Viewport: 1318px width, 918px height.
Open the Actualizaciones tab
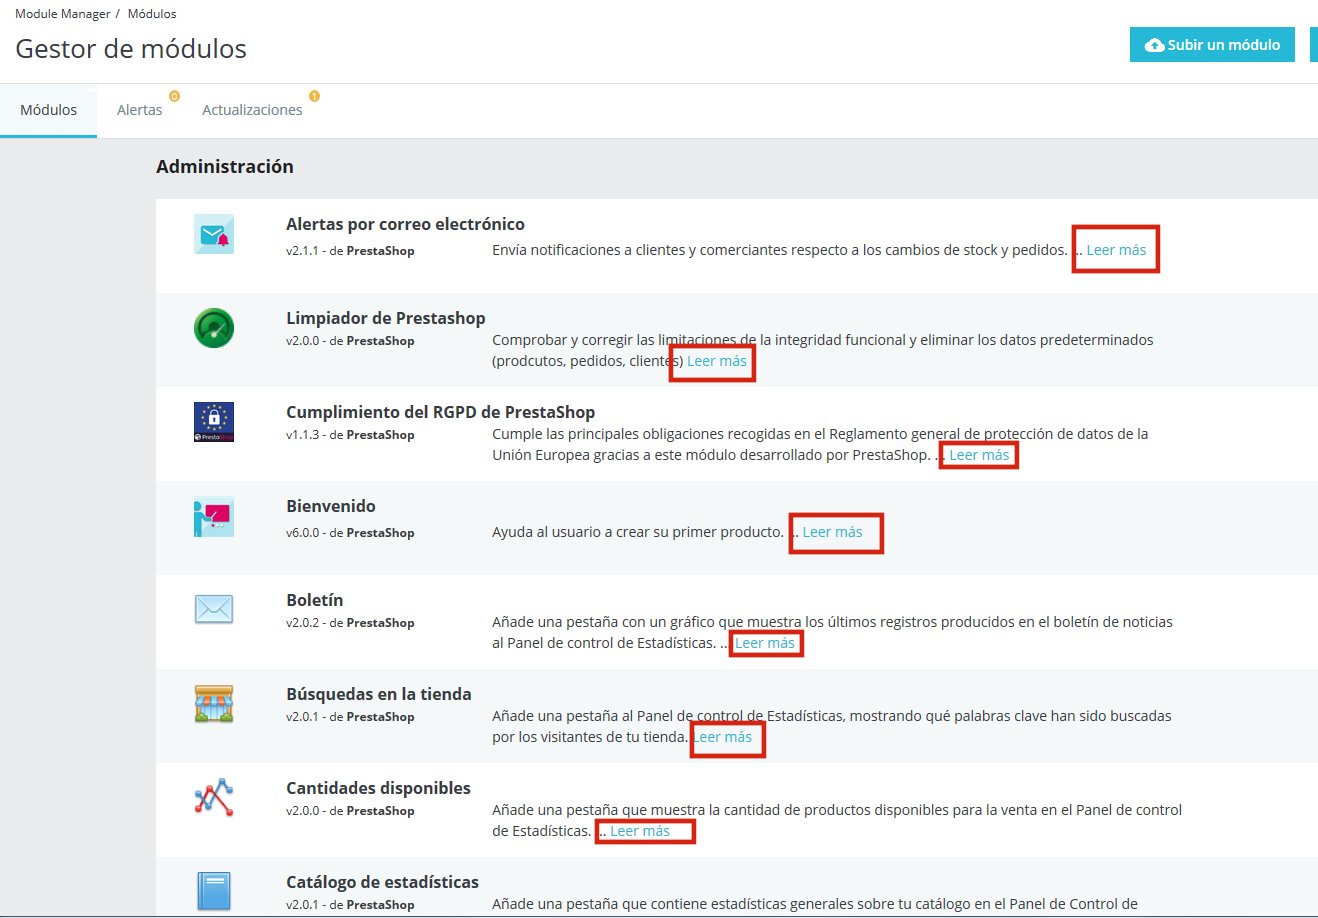click(252, 110)
